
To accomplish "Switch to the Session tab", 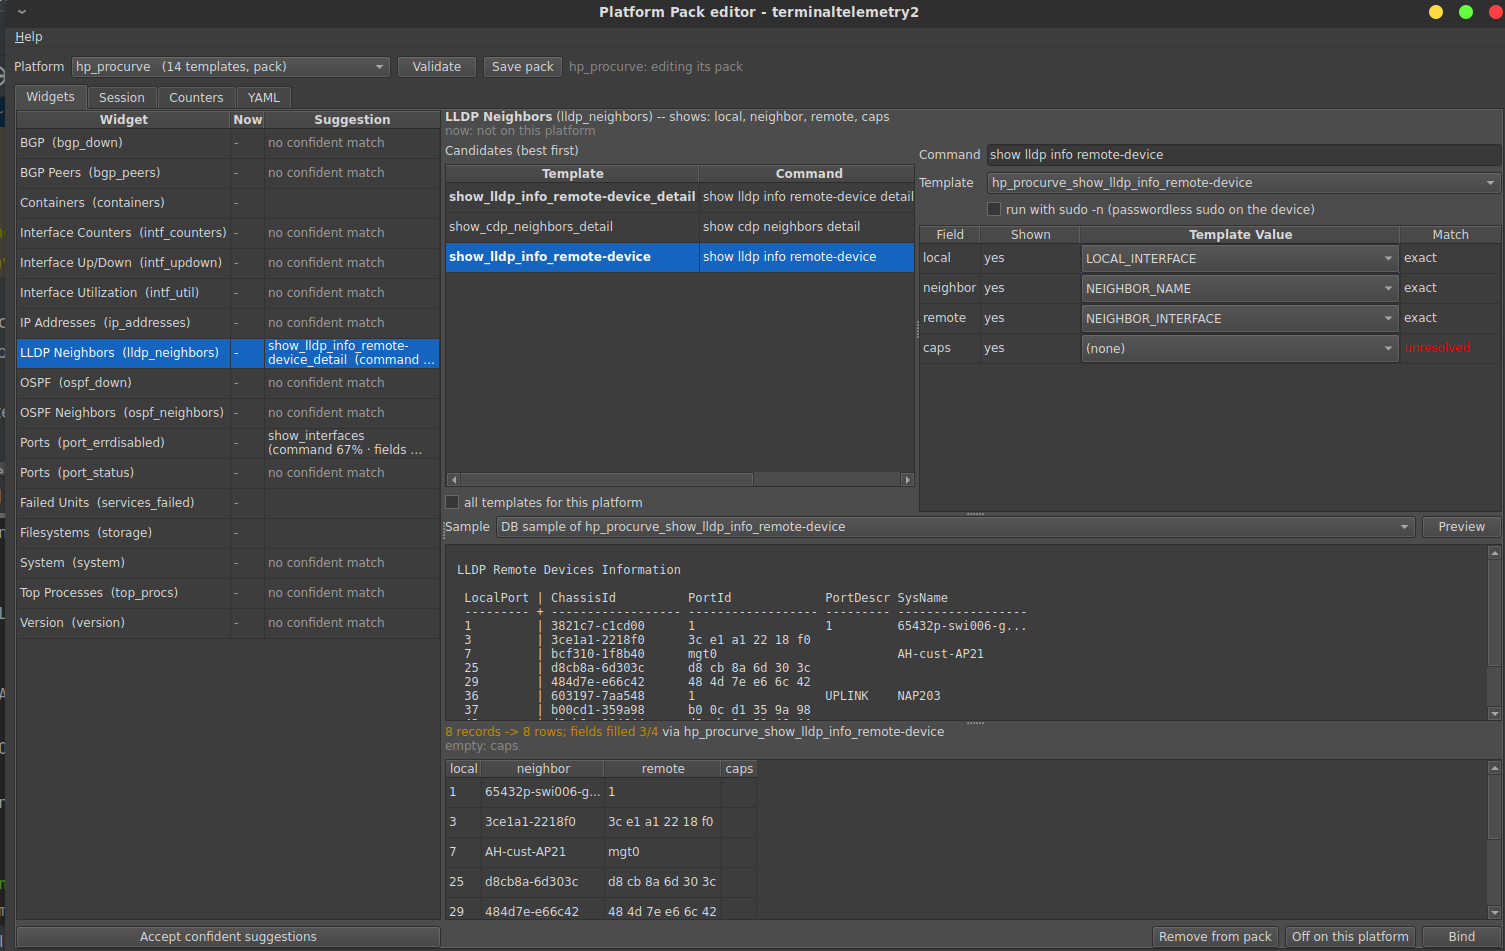I will click(122, 98).
